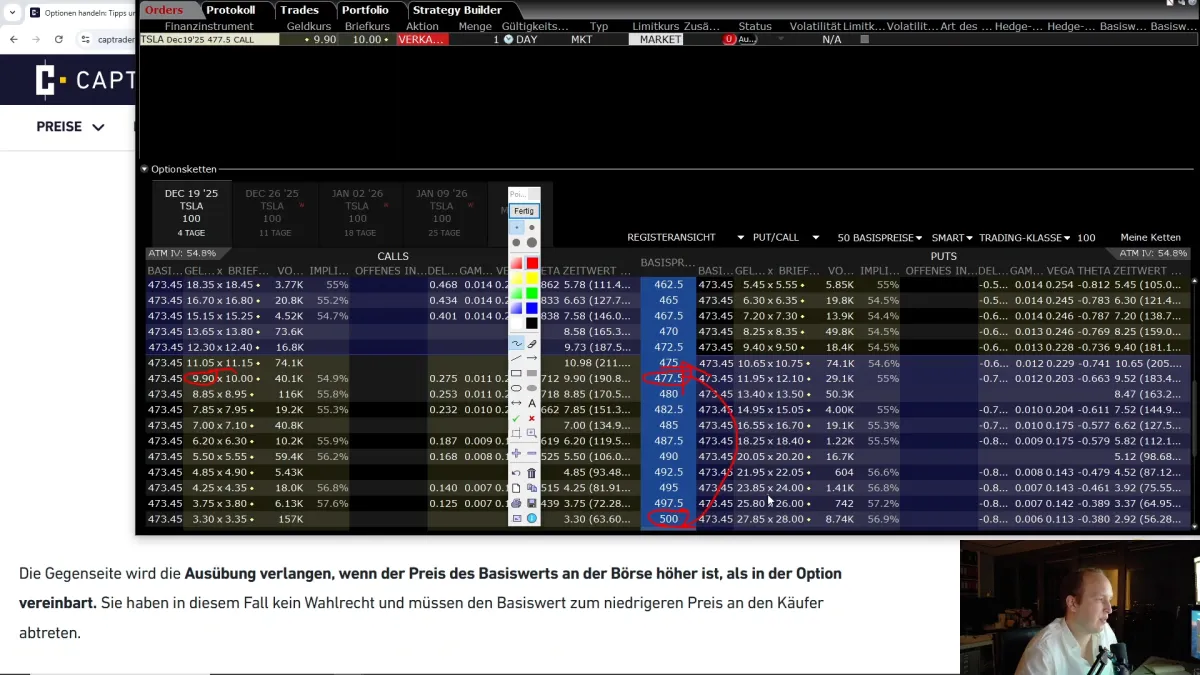Image resolution: width=1200 pixels, height=675 pixels.
Task: Open Meine Ketten
Action: click(x=1150, y=237)
